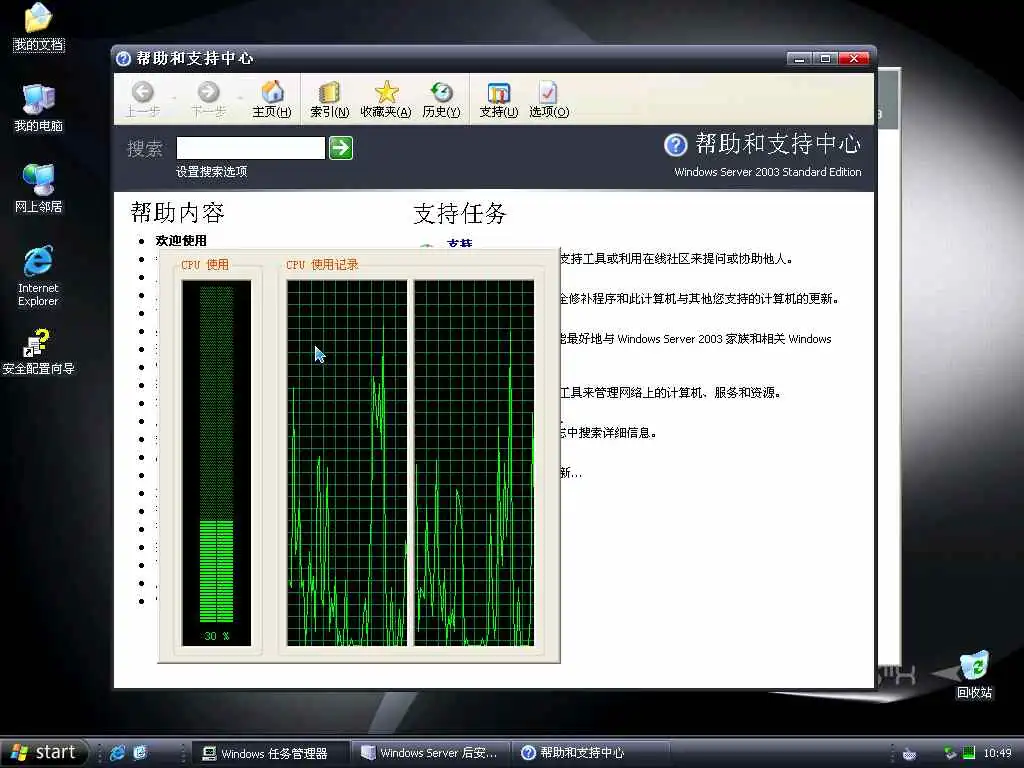Screen dimensions: 1024x768
Task: Open the 支持 link under 支持任务
Action: click(459, 244)
